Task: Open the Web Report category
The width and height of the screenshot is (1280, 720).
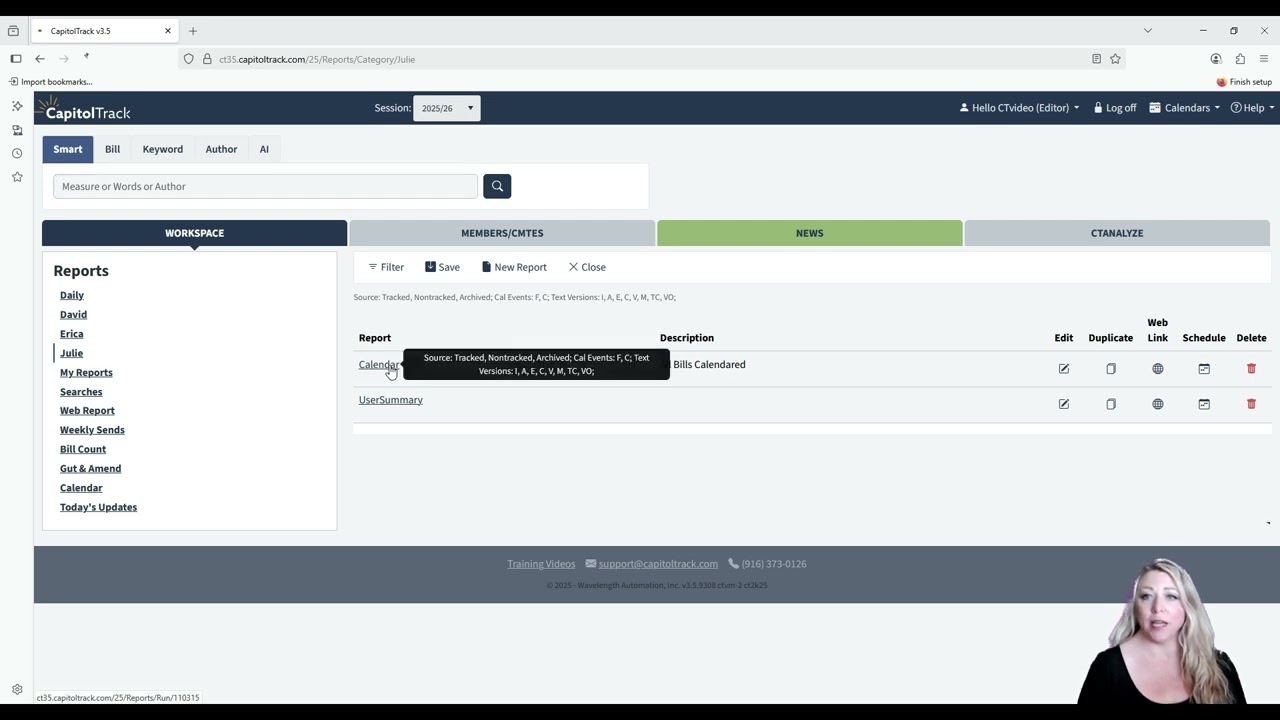Action: click(87, 411)
